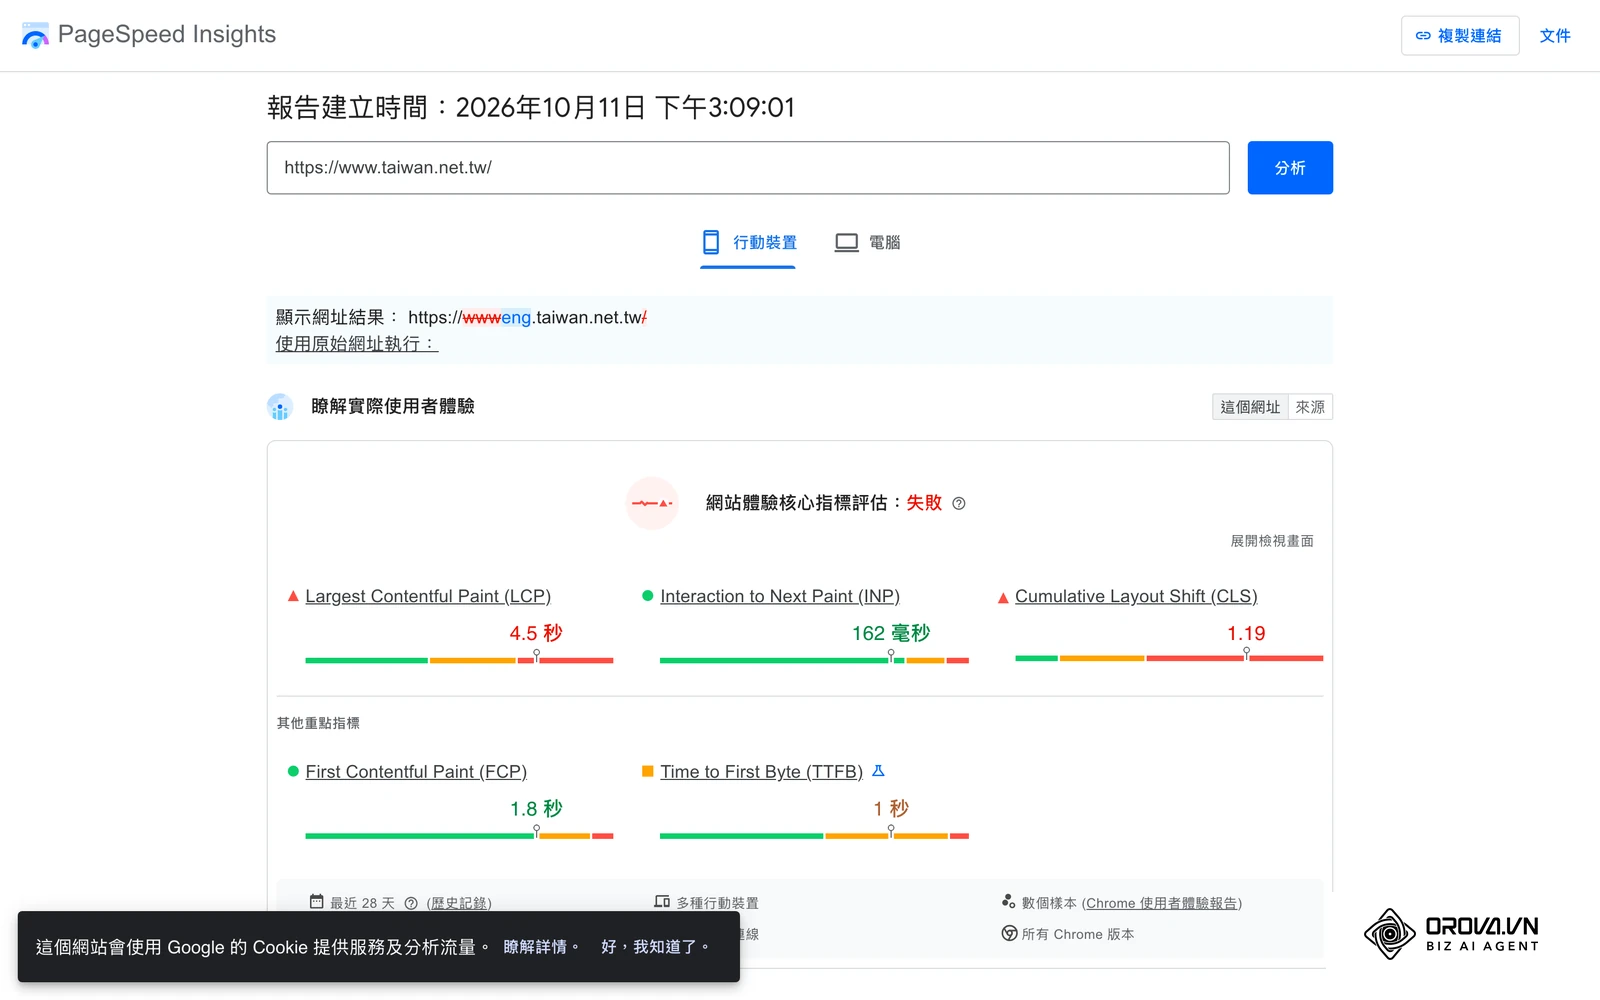Click the copy link button
Viewport: 1600px width, 1000px height.
[1460, 36]
